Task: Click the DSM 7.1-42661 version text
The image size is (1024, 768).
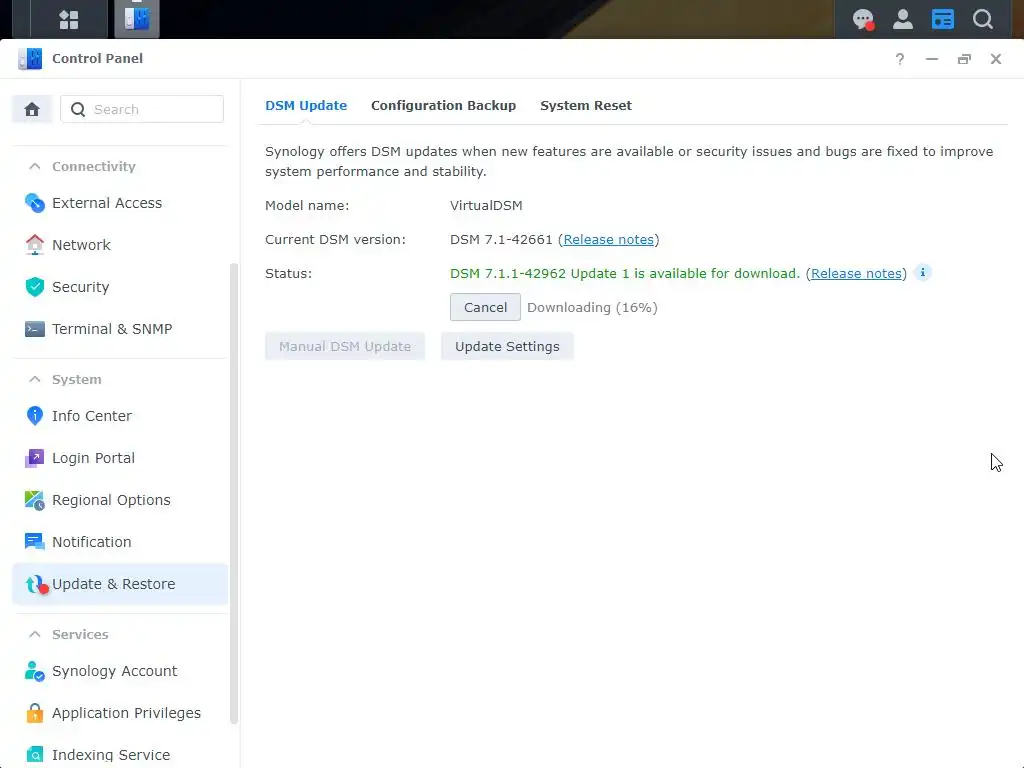Action: pyautogui.click(x=501, y=240)
